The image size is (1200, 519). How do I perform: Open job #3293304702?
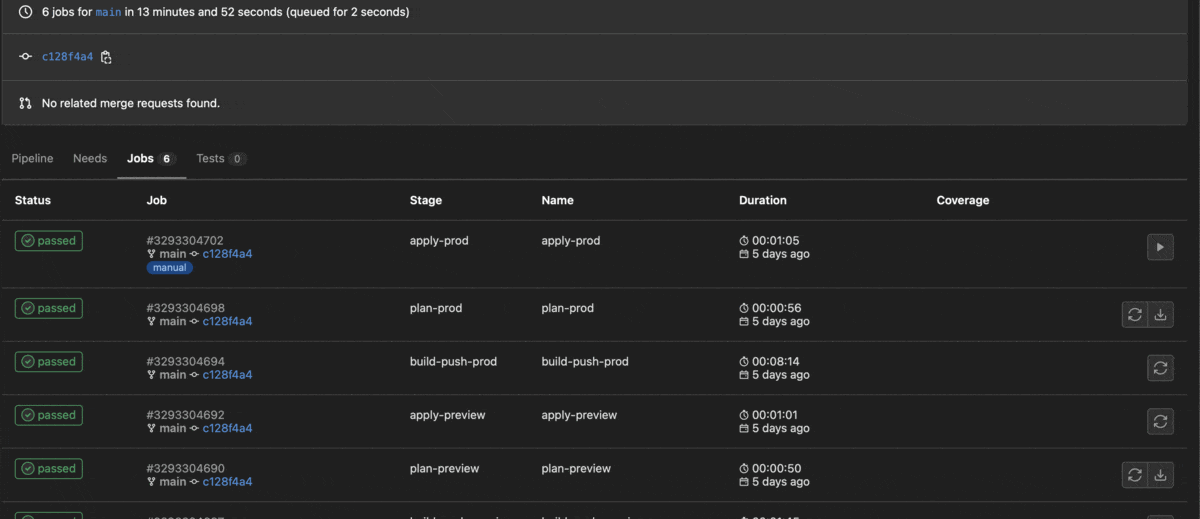point(185,240)
